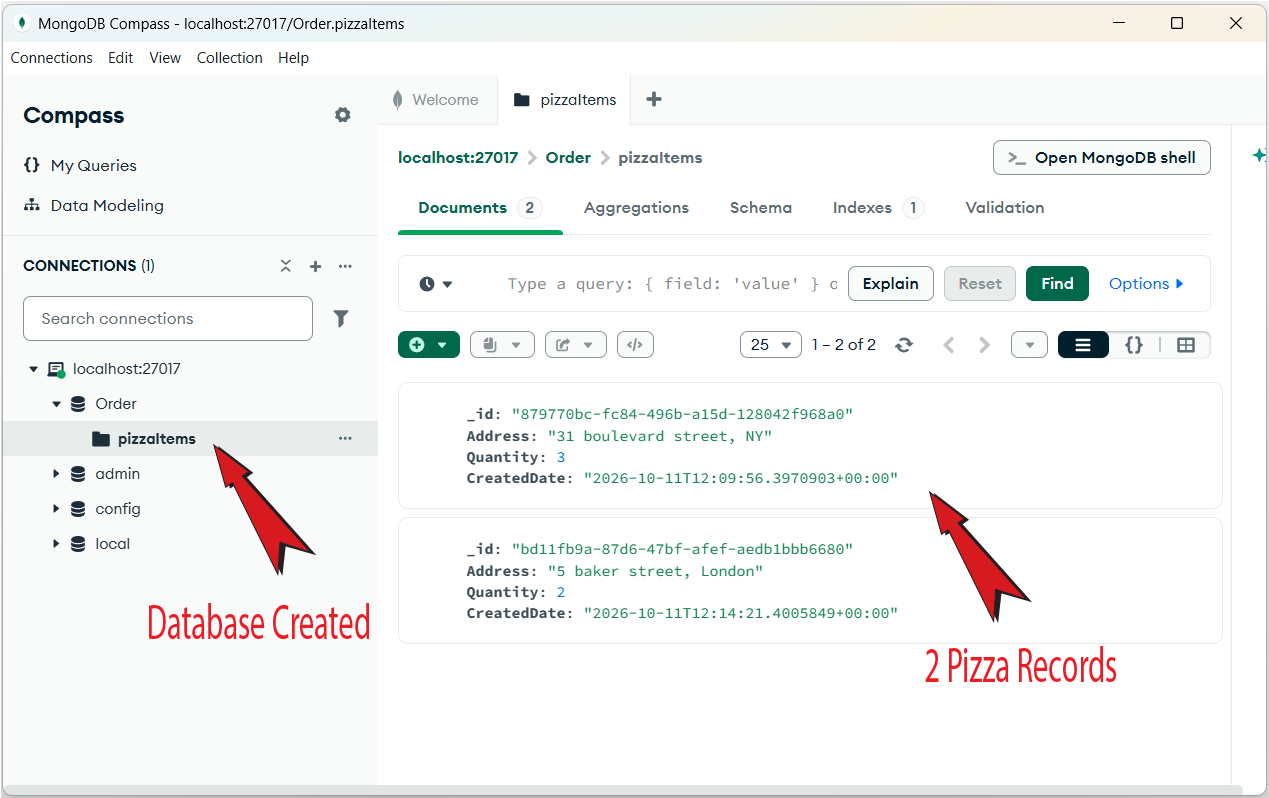Viewport: 1269px width, 798px height.
Task: Open the Validation tab
Action: pyautogui.click(x=1005, y=208)
